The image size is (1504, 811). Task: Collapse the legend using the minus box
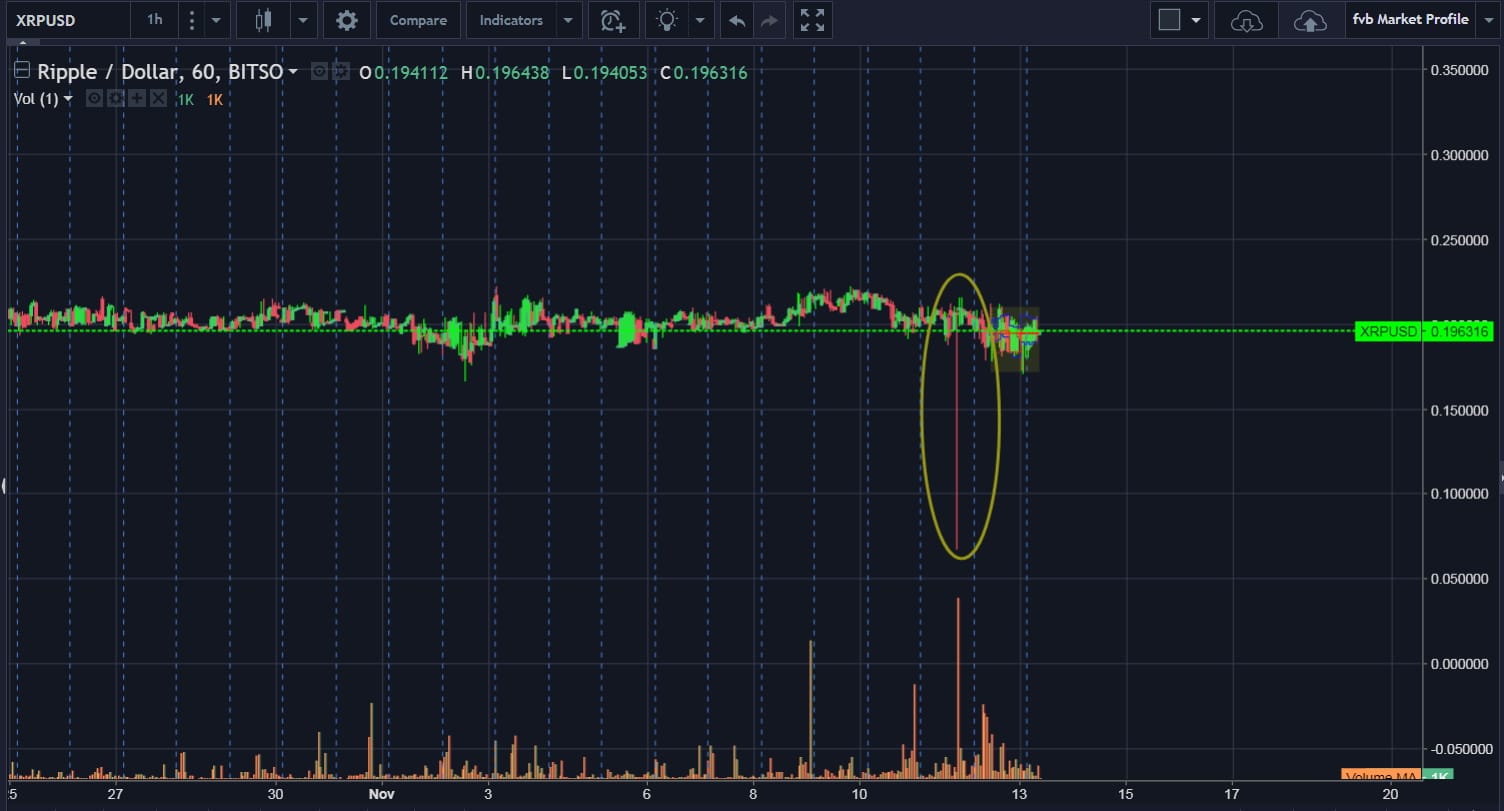point(22,71)
